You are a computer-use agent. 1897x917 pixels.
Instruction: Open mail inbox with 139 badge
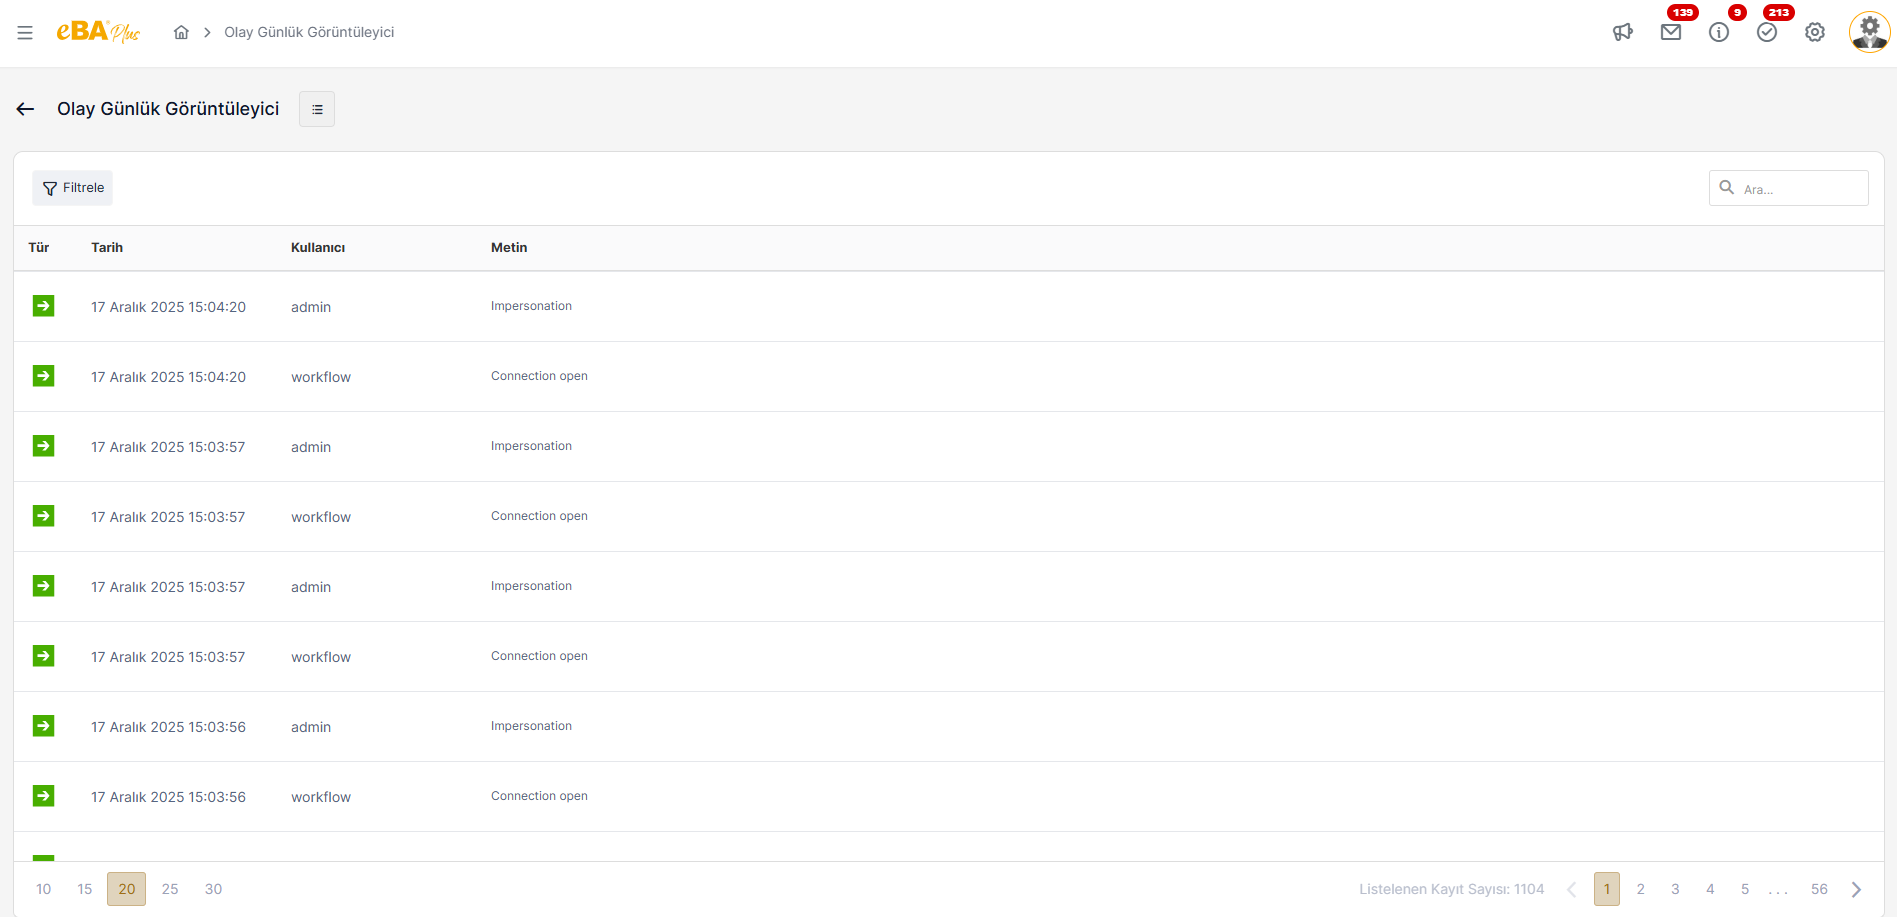pos(1671,32)
